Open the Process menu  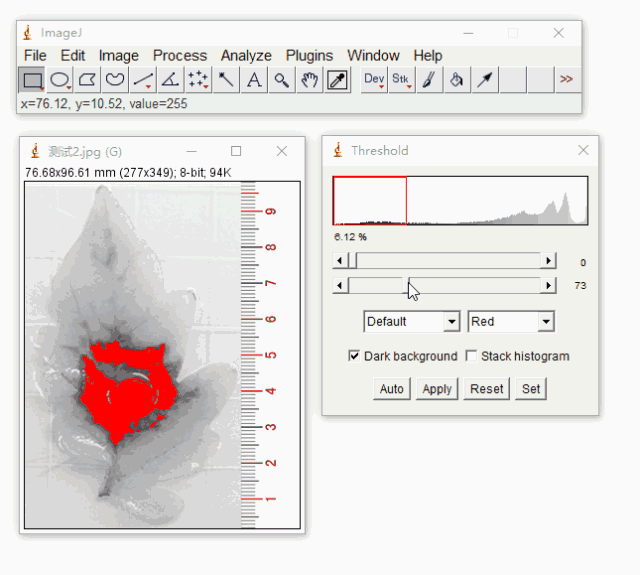click(180, 56)
